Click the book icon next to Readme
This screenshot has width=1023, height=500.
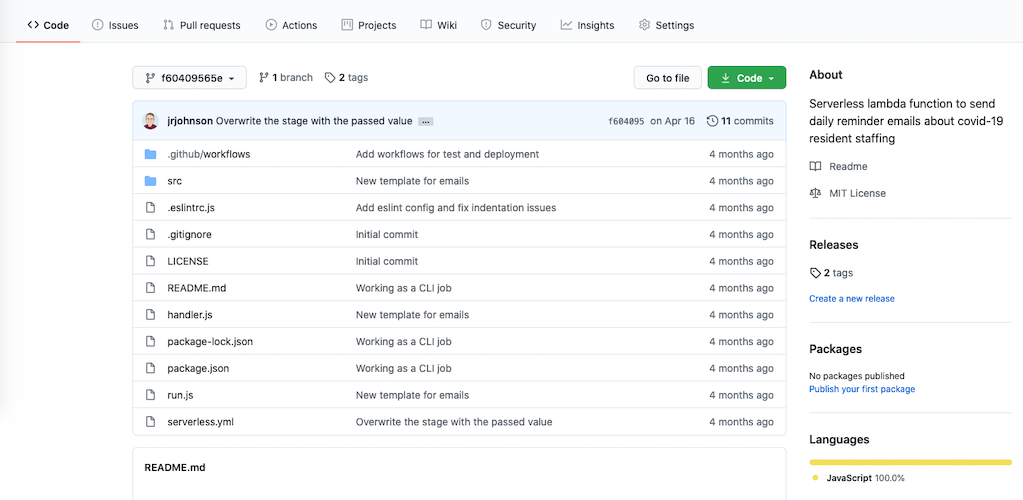coord(815,166)
